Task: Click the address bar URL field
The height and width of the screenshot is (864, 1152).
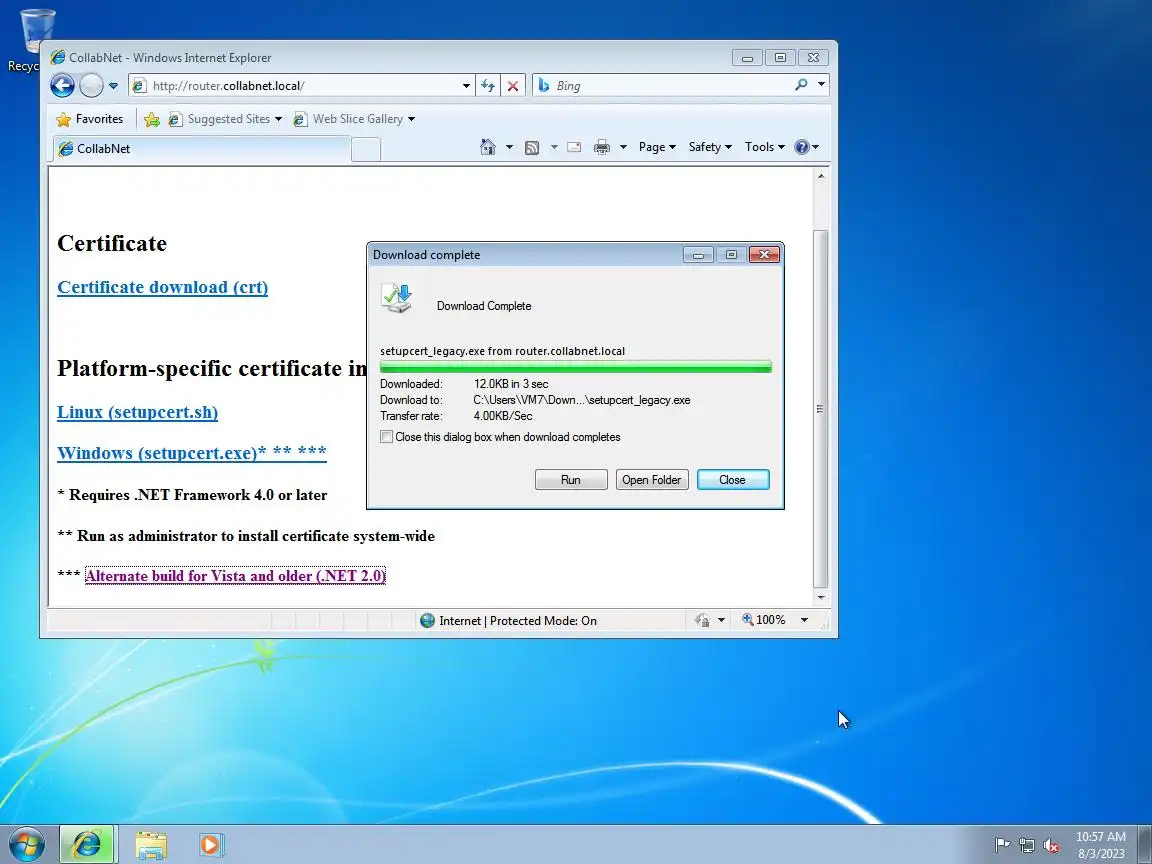Action: point(294,85)
